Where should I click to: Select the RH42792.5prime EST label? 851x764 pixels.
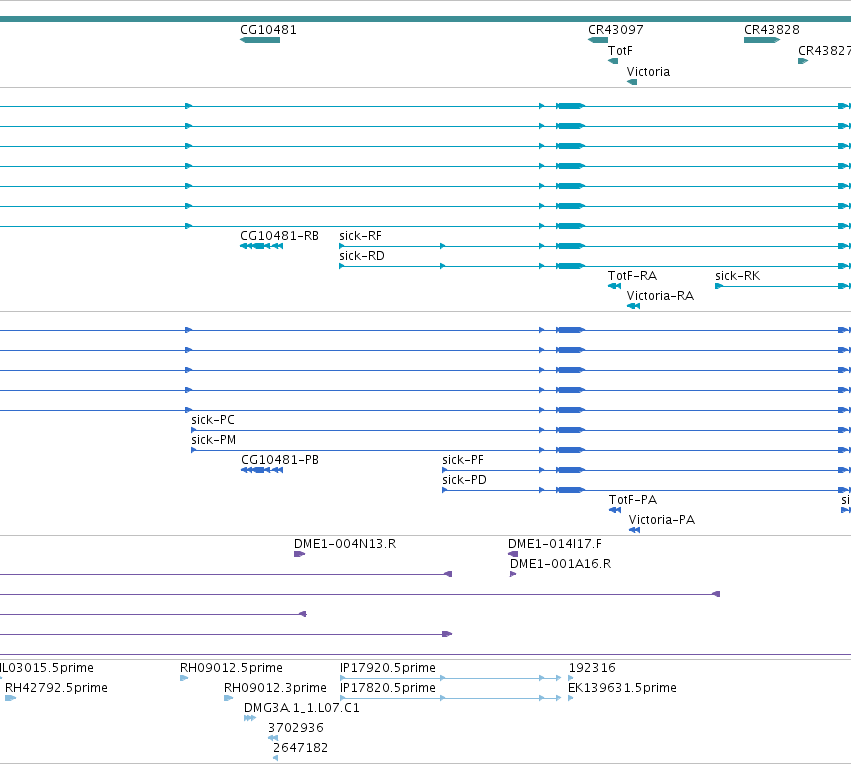point(56,688)
